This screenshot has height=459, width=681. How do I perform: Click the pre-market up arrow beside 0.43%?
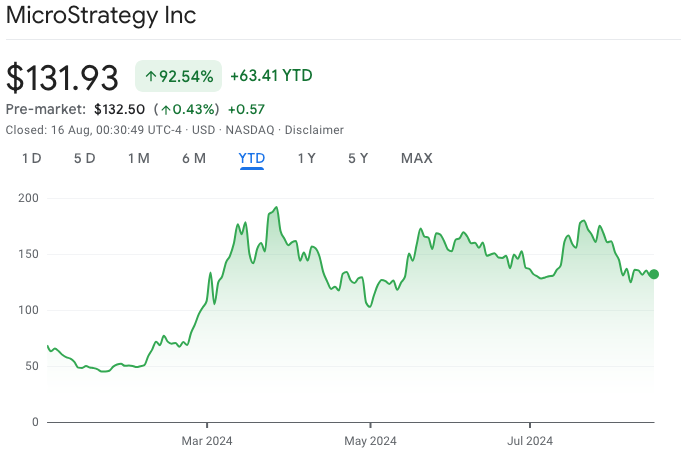click(165, 109)
